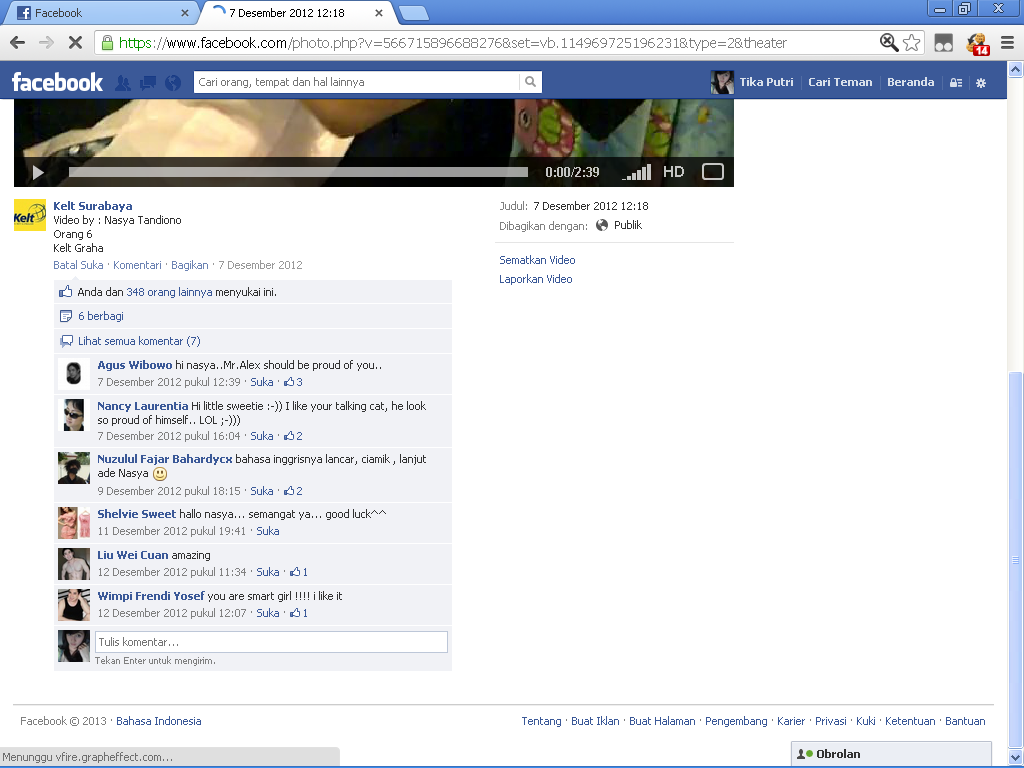Like Nuzulul Fajar Bahardycx's comment

point(262,491)
